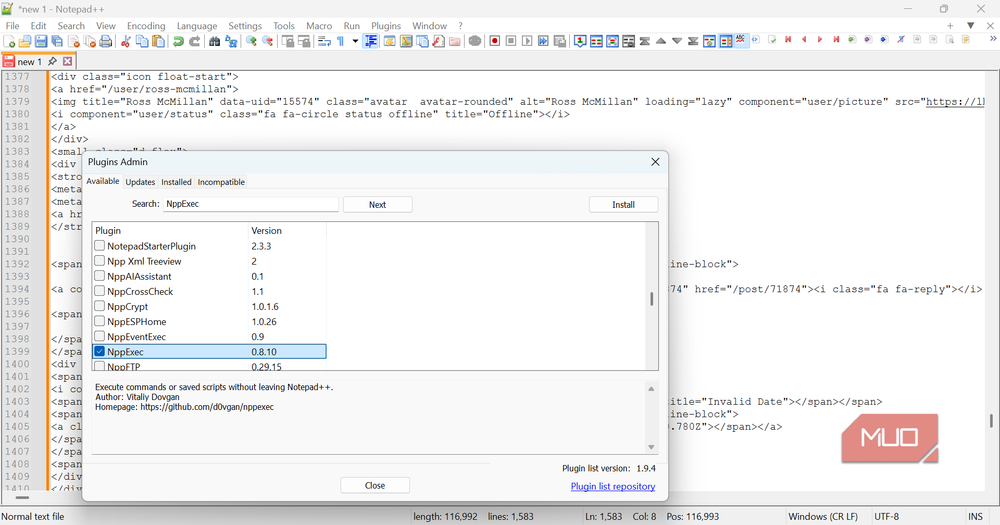Toggle Show All Characters pilcrow icon
Image resolution: width=1000 pixels, height=525 pixels.
341,41
